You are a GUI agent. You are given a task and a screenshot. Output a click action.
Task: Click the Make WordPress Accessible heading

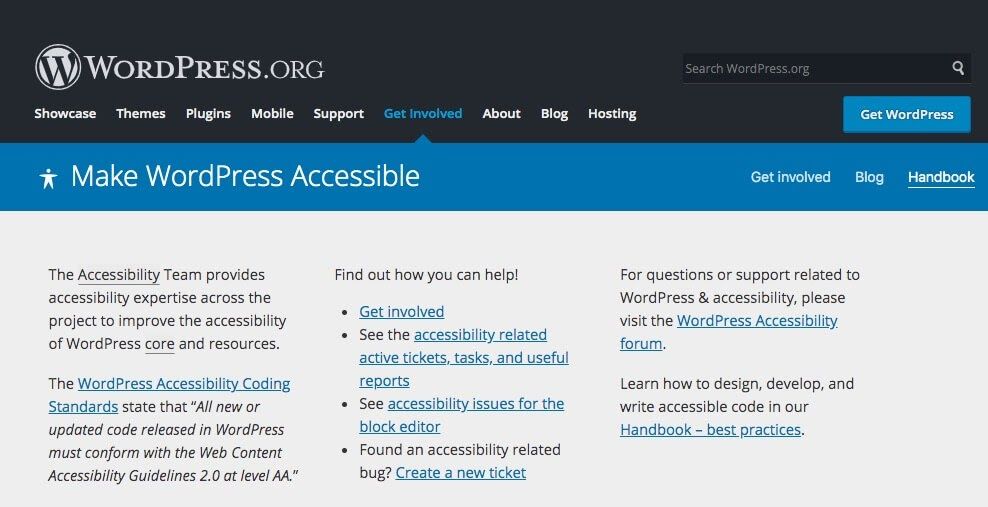point(245,177)
